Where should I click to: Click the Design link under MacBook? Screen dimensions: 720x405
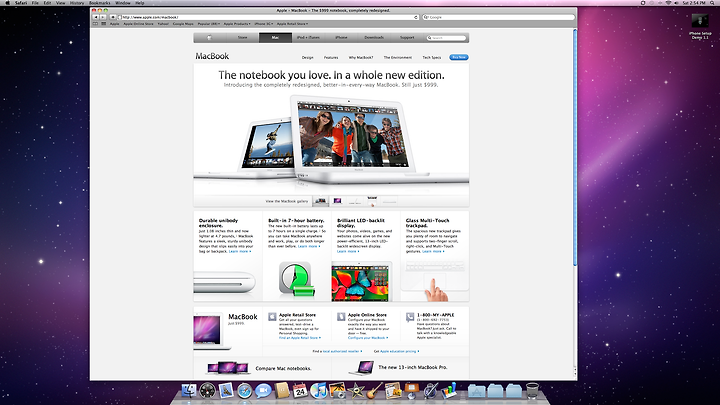click(x=308, y=57)
